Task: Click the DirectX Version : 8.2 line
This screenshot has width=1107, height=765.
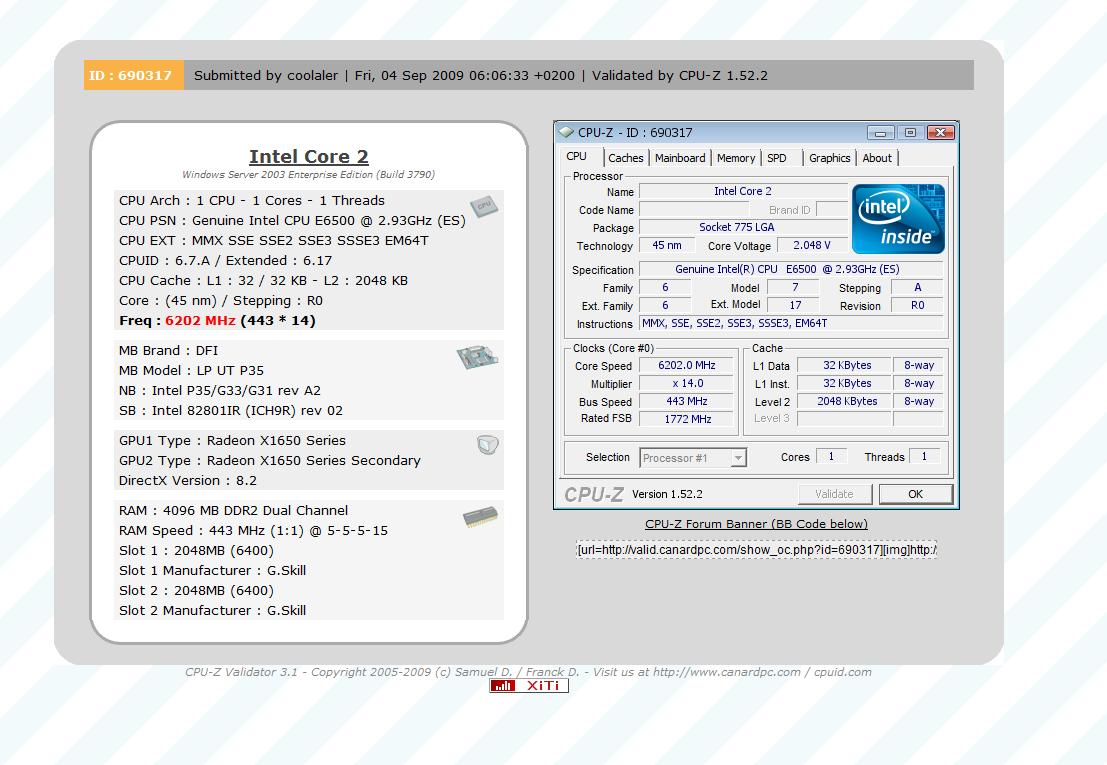Action: point(188,481)
